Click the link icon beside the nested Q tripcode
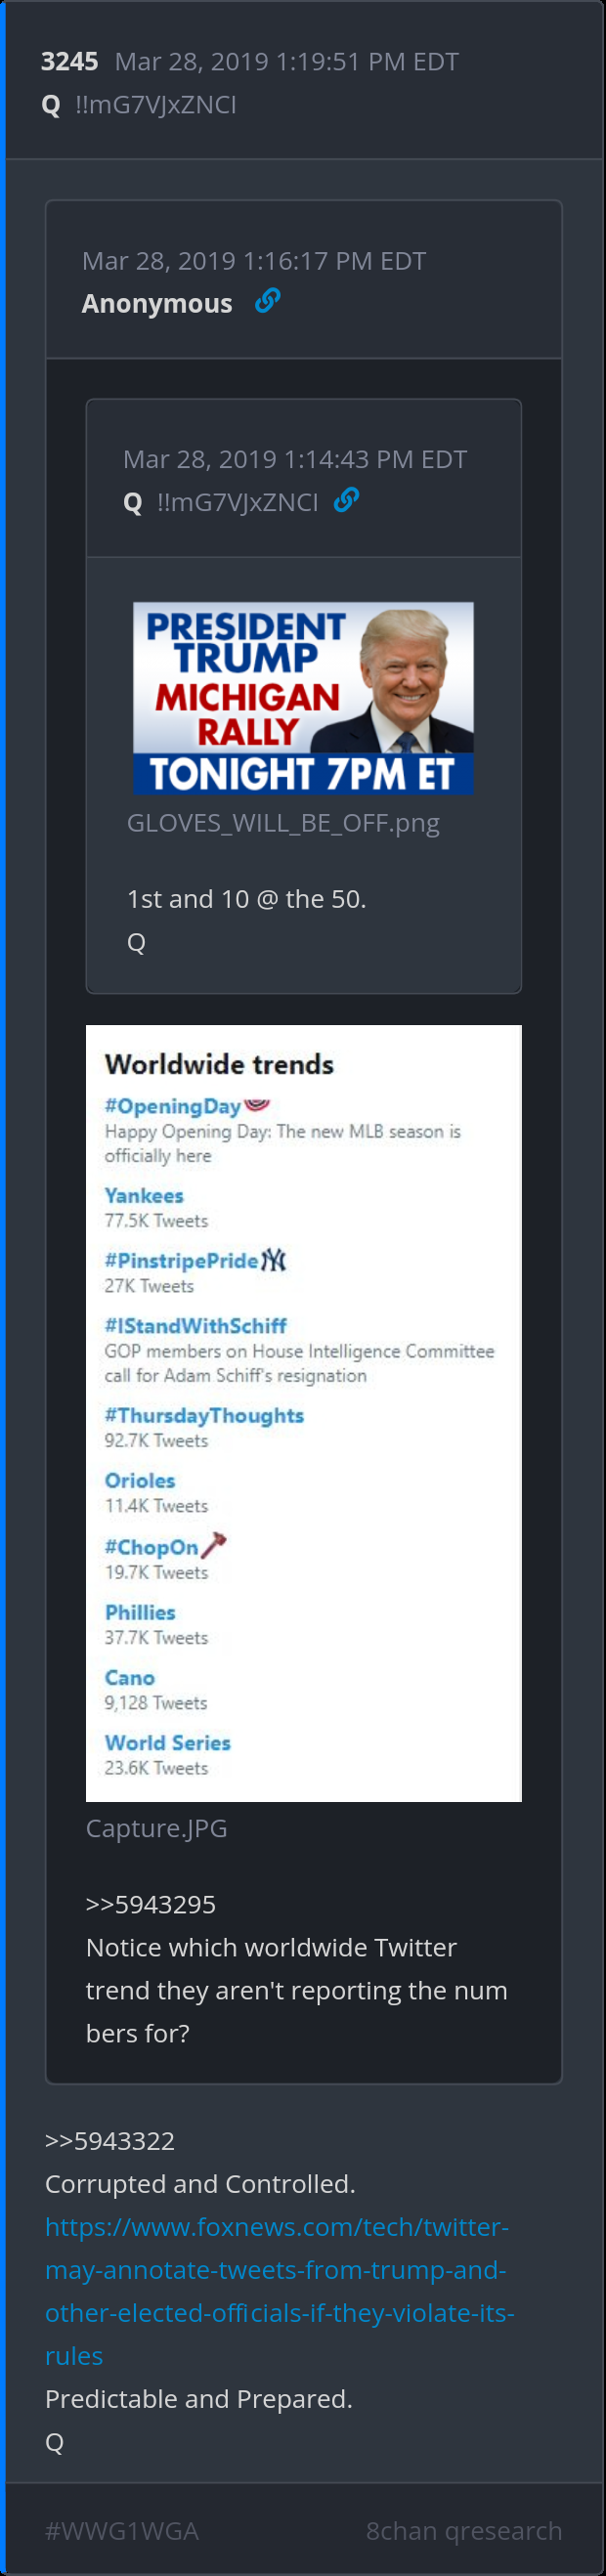 click(x=346, y=500)
